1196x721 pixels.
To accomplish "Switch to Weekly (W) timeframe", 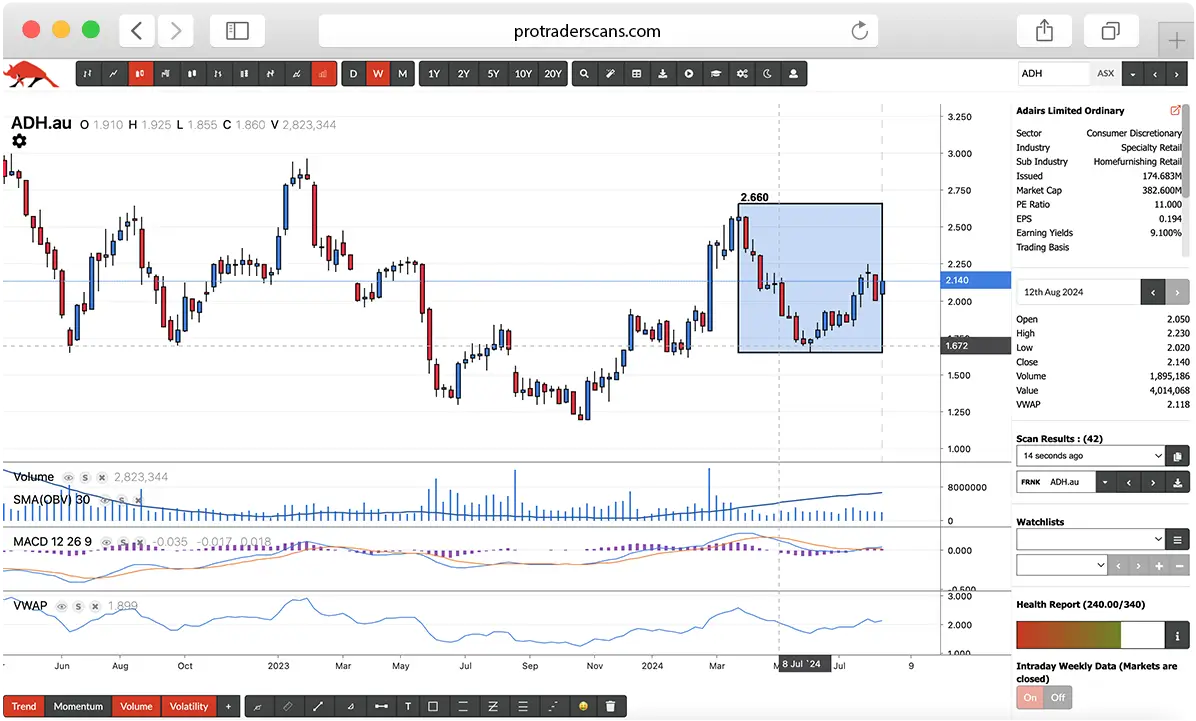I will pyautogui.click(x=378, y=74).
